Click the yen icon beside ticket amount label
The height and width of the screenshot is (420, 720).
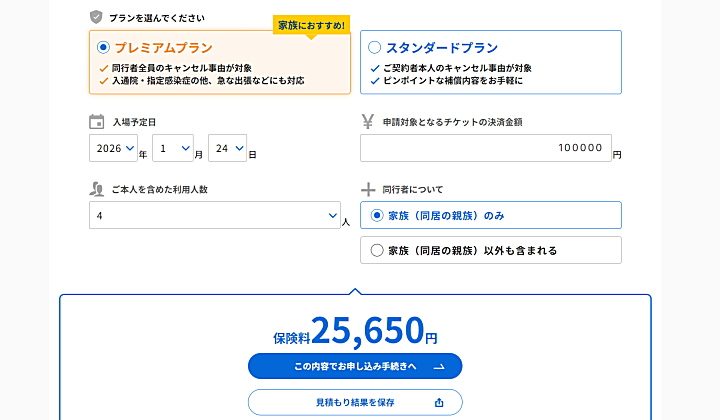point(367,122)
